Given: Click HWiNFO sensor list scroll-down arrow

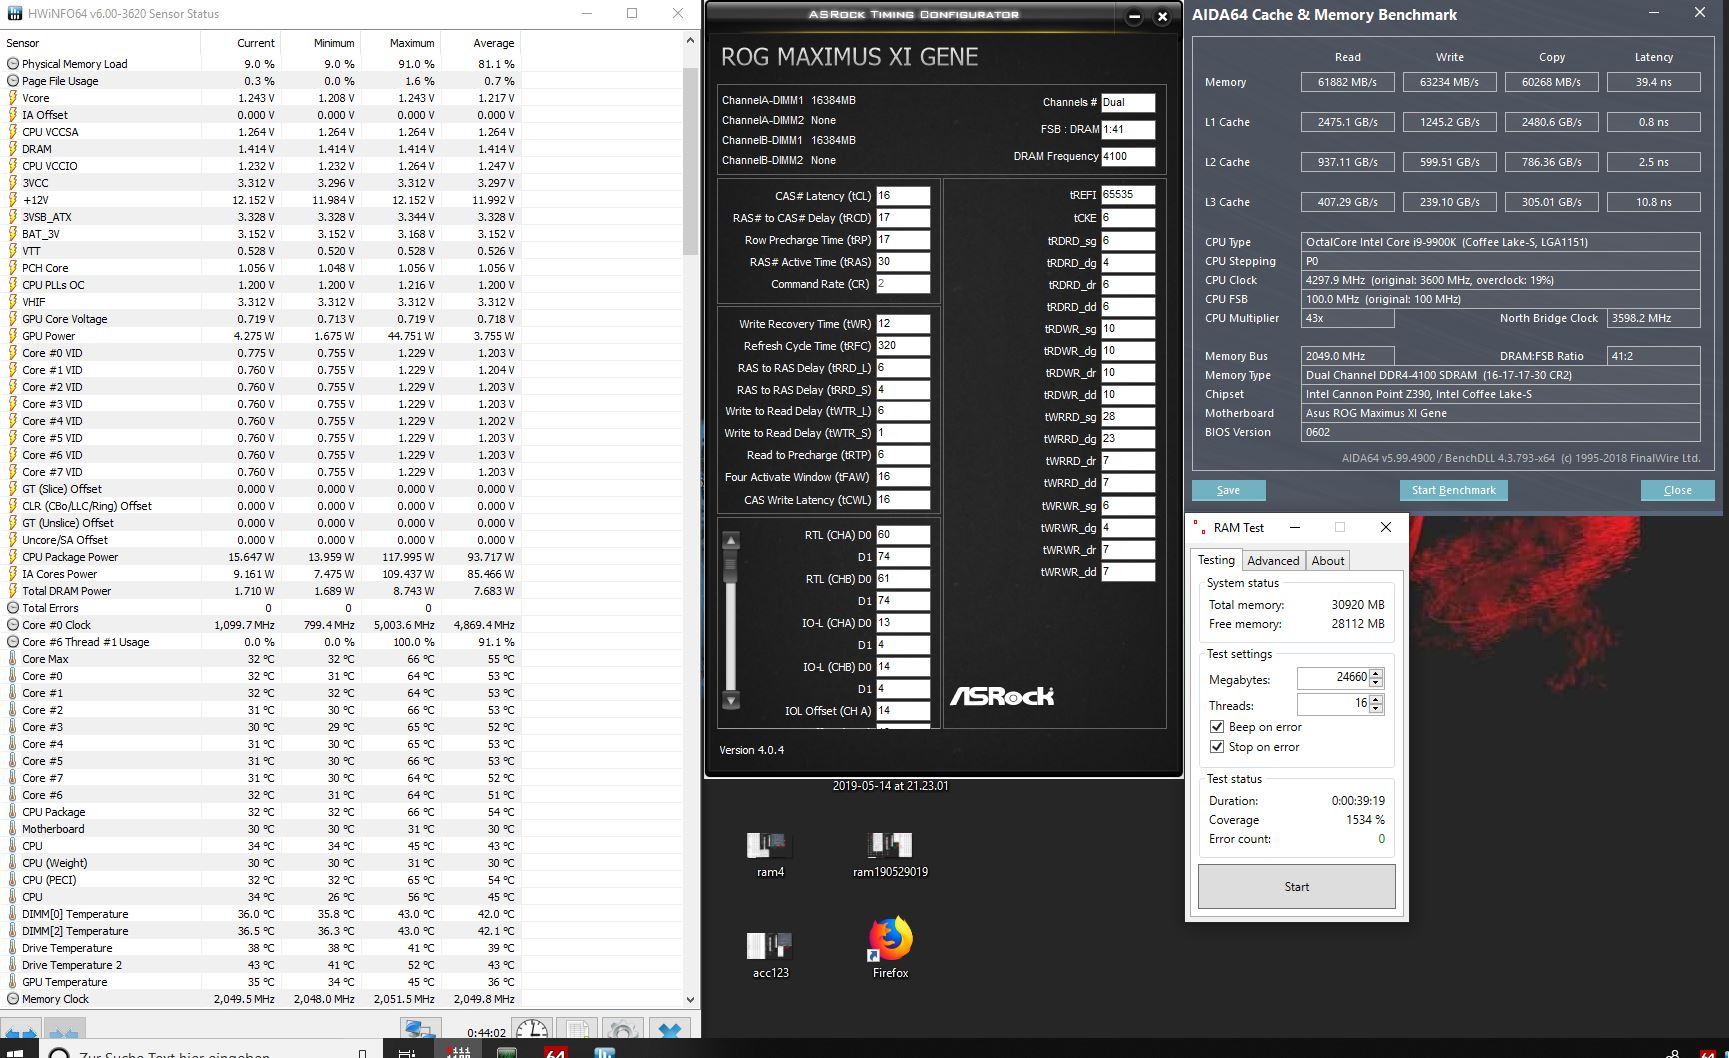Looking at the screenshot, I should 690,999.
